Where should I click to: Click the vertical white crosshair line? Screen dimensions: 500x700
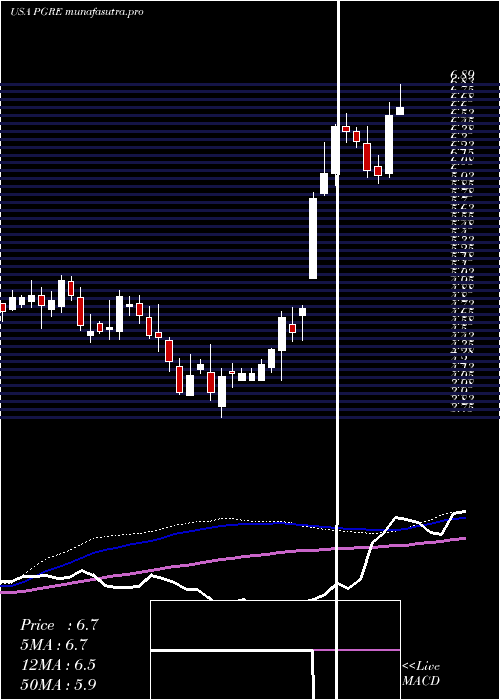pos(338,350)
